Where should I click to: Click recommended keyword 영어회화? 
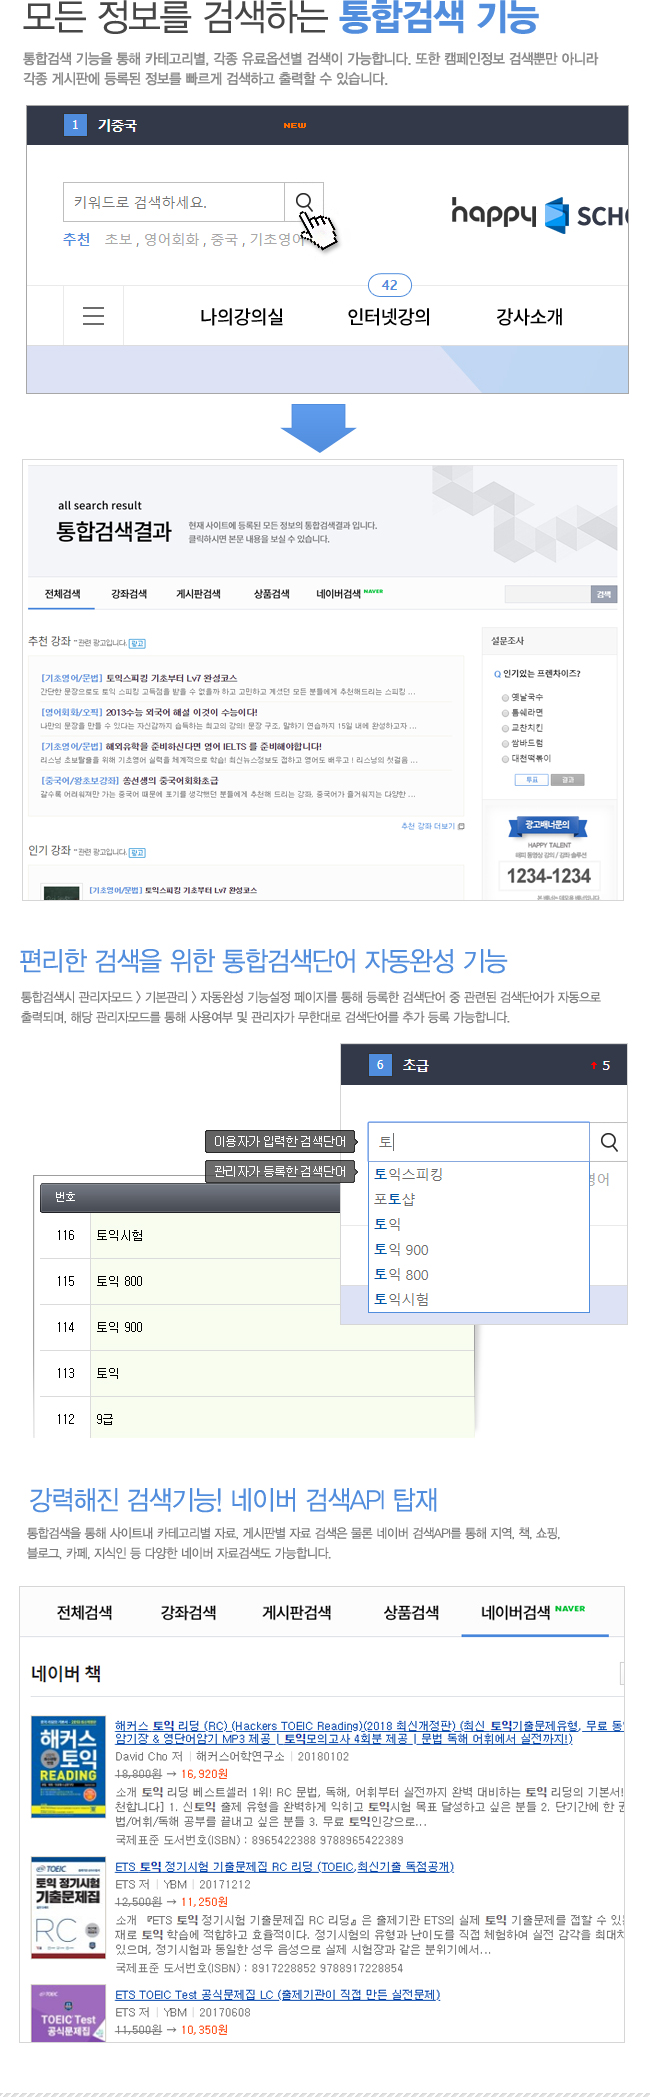pos(171,239)
